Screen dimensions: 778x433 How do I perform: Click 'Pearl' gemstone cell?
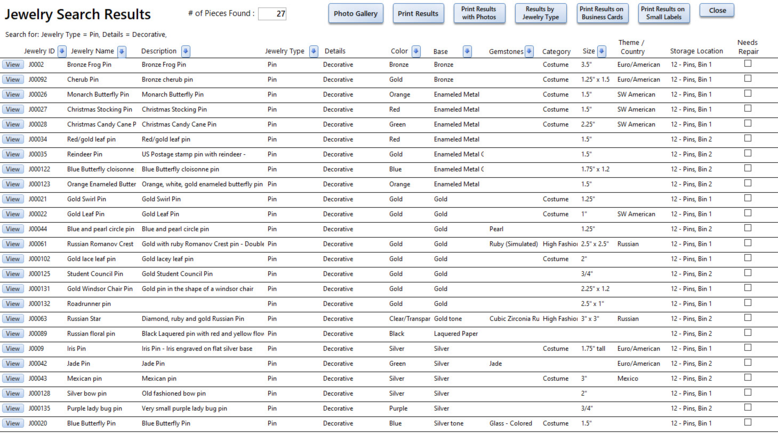tap(496, 229)
